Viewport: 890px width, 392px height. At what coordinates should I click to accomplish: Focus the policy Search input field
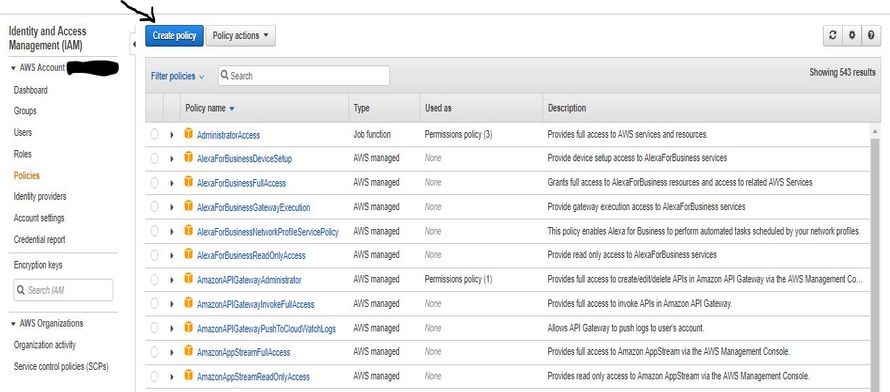click(x=304, y=75)
